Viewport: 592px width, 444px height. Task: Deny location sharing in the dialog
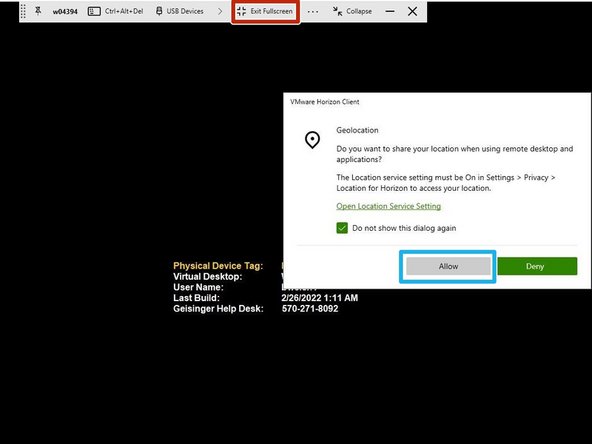537,266
